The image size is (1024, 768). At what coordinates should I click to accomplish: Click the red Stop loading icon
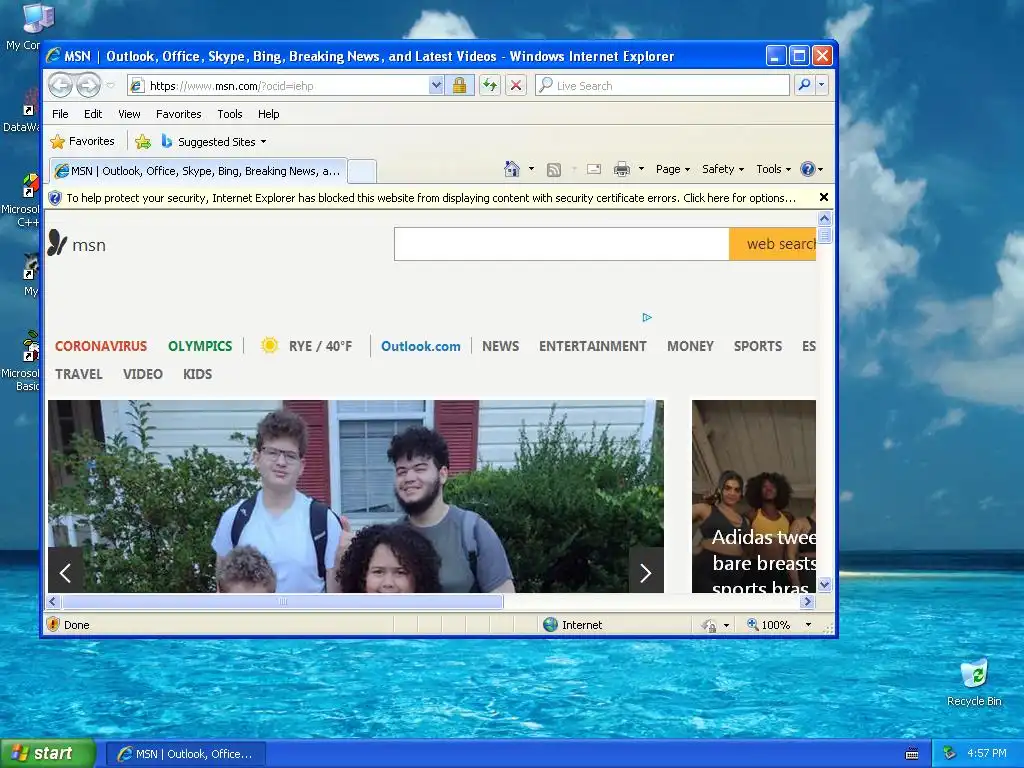516,86
